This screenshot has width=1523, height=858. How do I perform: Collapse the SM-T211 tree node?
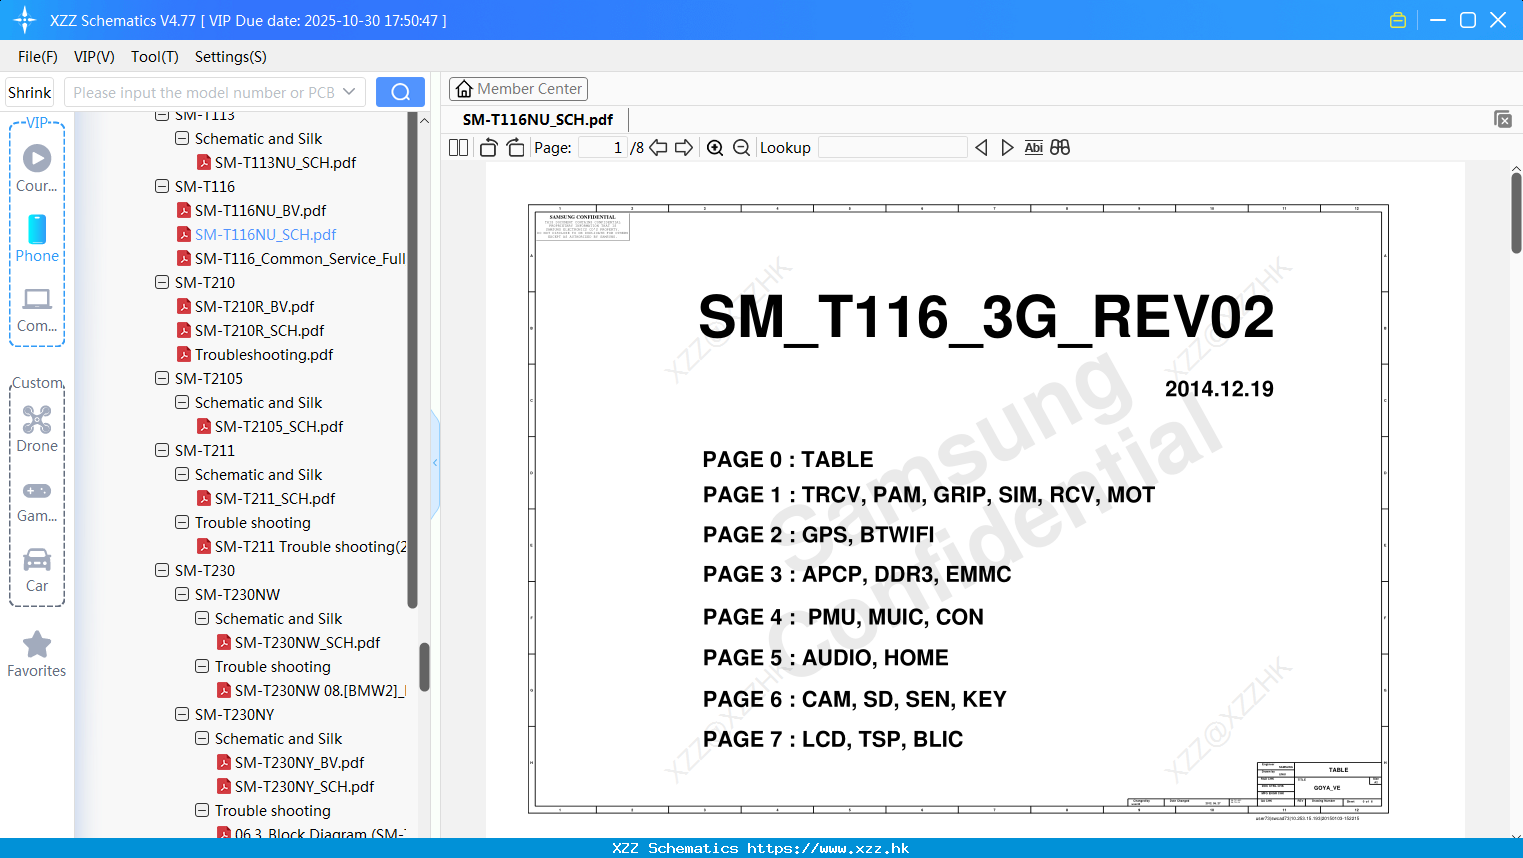pos(162,450)
